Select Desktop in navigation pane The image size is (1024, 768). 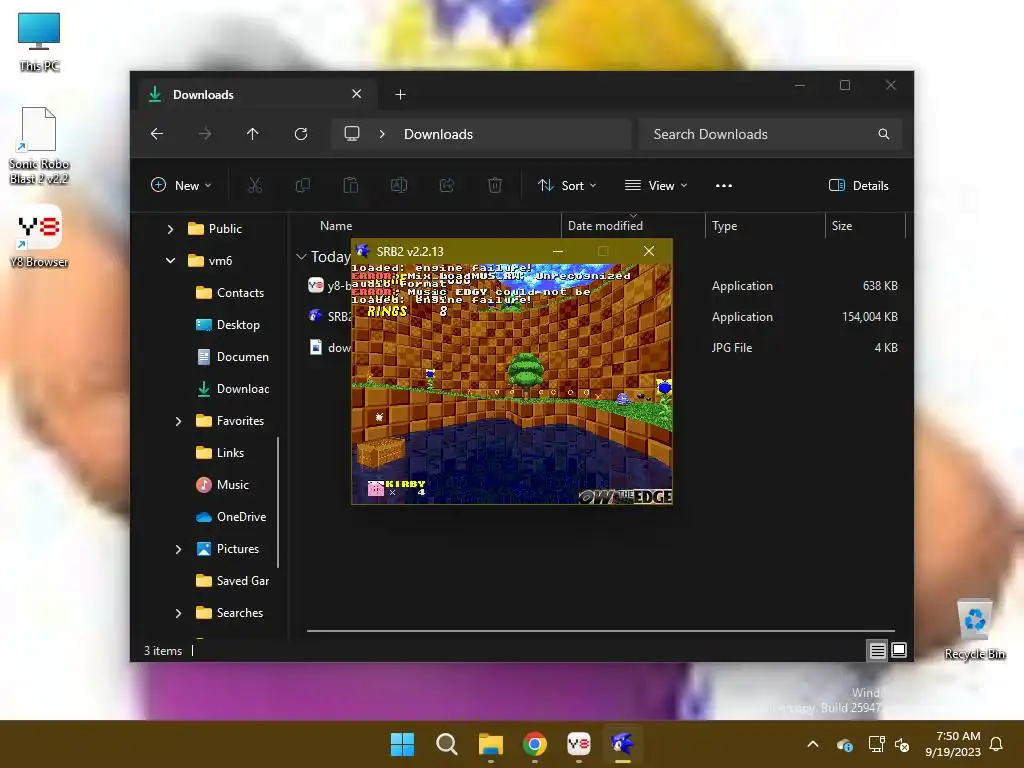tap(228, 325)
